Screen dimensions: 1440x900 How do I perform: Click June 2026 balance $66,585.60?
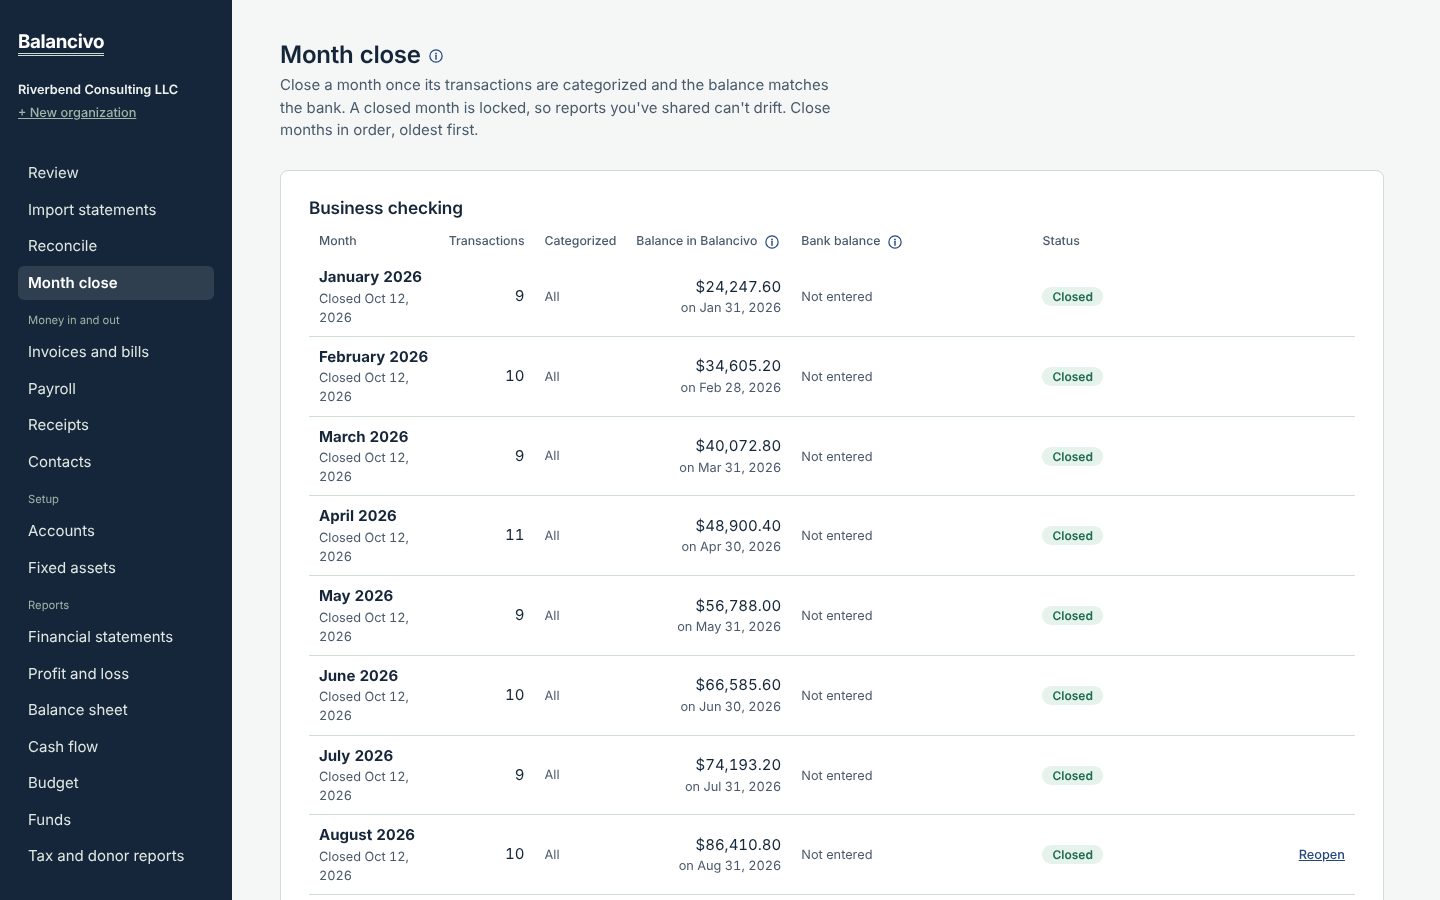(738, 685)
